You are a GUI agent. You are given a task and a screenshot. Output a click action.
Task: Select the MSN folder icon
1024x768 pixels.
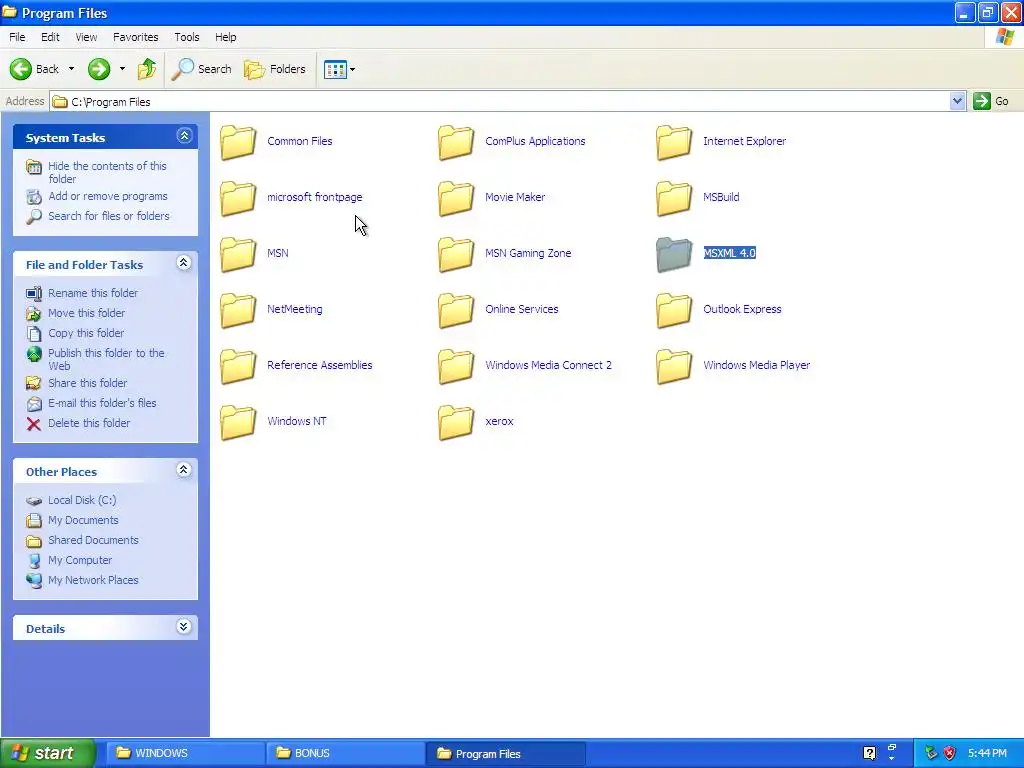tap(238, 254)
